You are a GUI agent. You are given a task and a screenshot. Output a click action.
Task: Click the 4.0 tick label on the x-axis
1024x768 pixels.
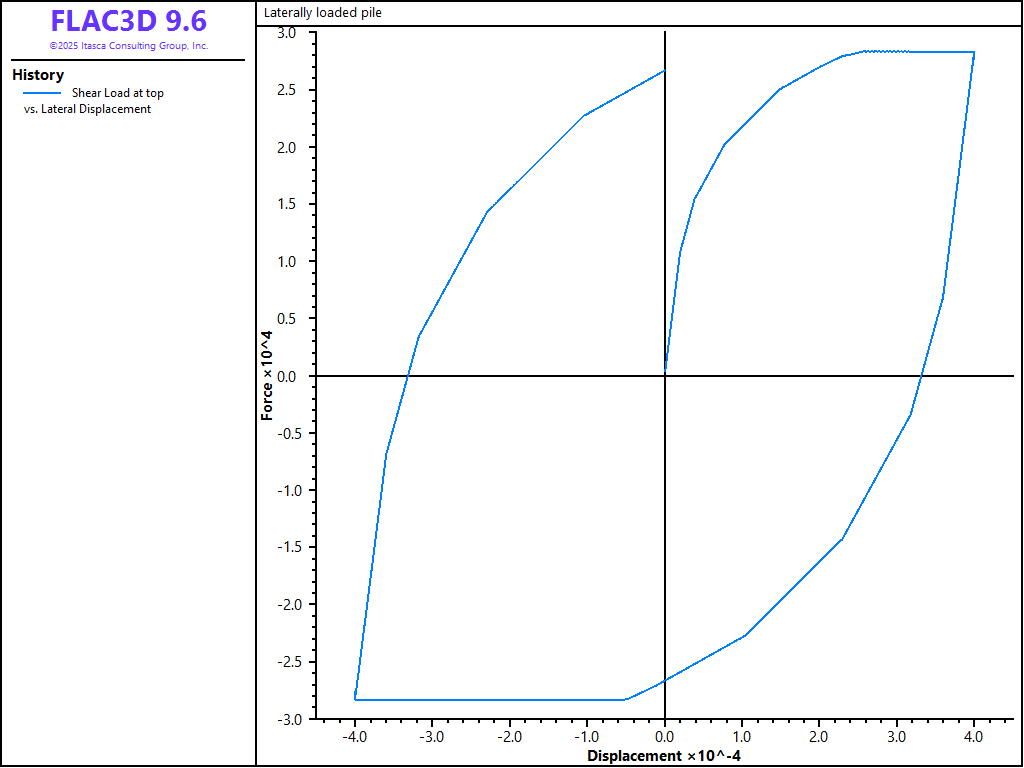click(973, 736)
